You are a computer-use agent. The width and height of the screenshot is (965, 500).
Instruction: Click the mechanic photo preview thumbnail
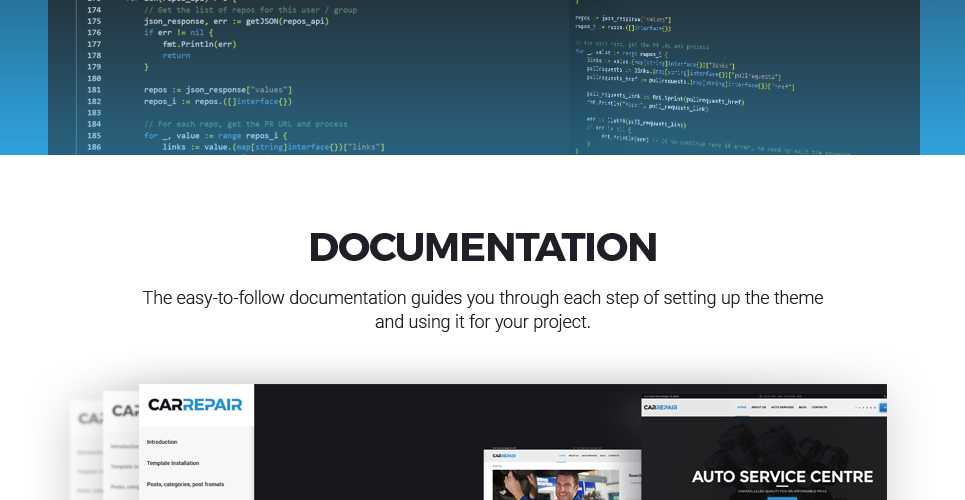(x=556, y=485)
